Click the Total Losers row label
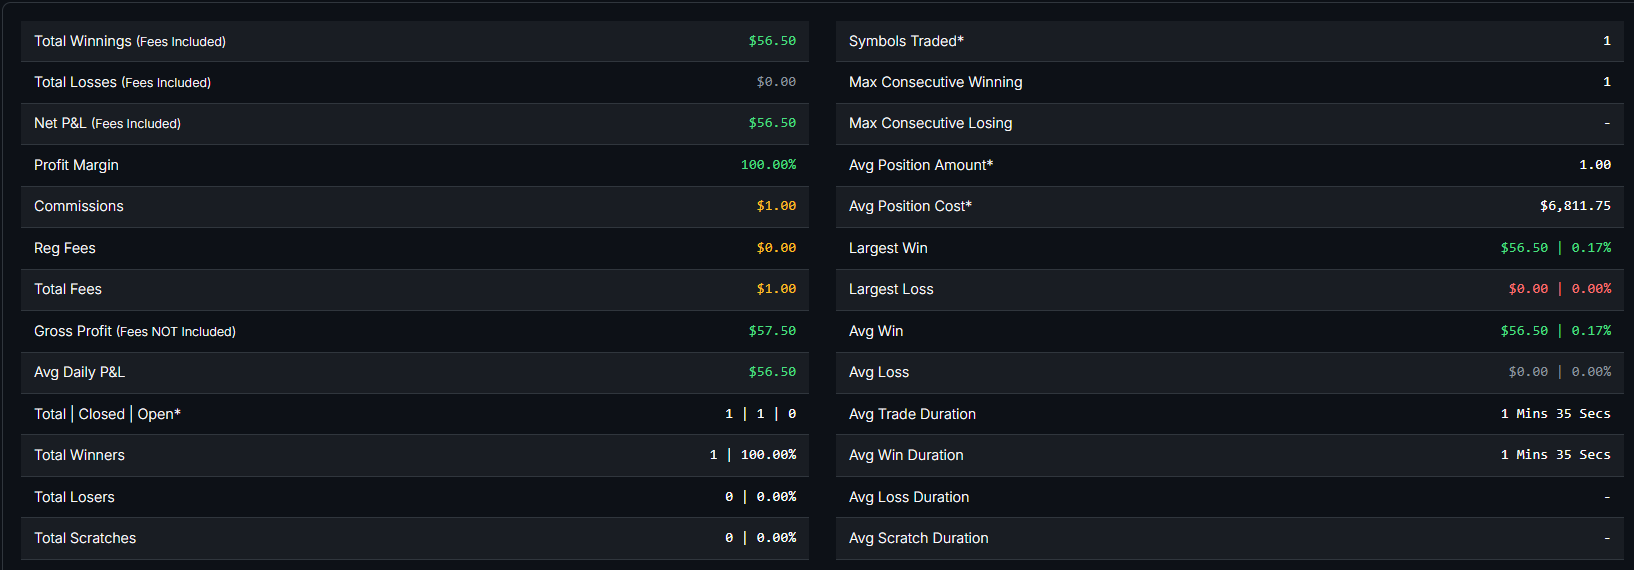 (x=74, y=497)
